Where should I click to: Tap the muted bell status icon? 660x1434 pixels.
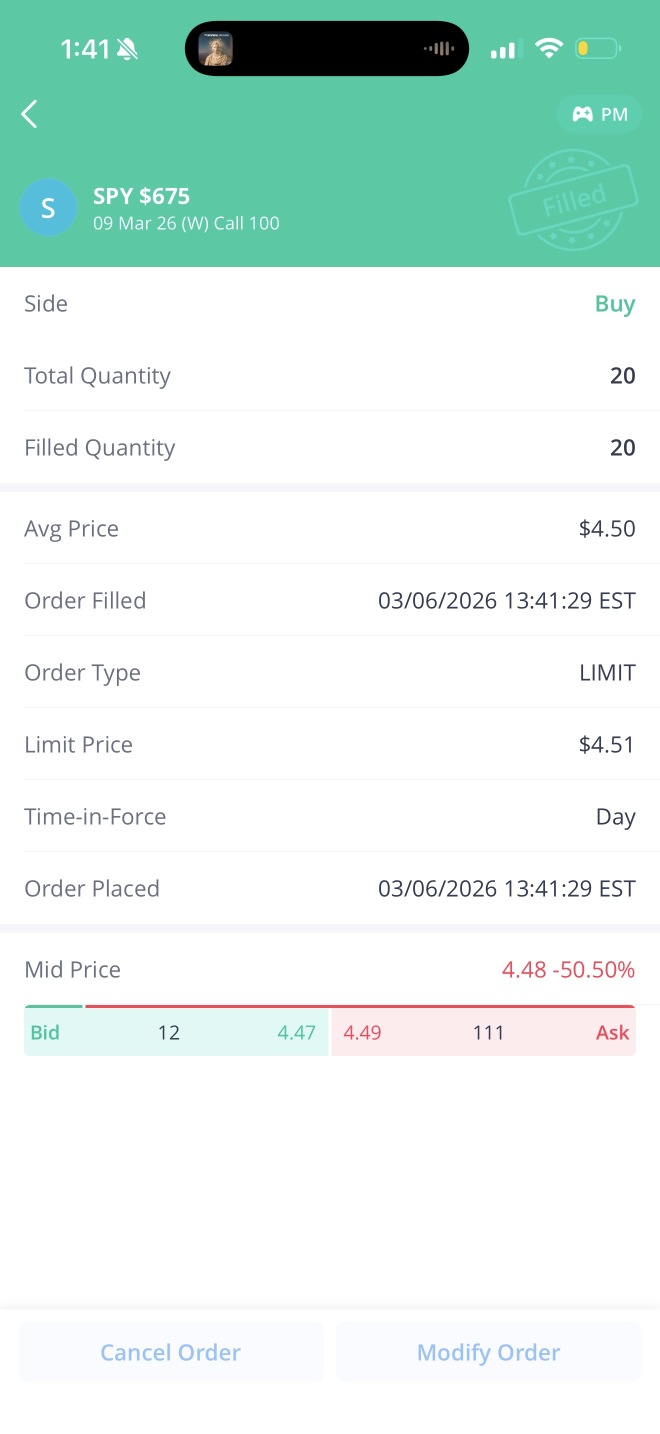coord(127,49)
